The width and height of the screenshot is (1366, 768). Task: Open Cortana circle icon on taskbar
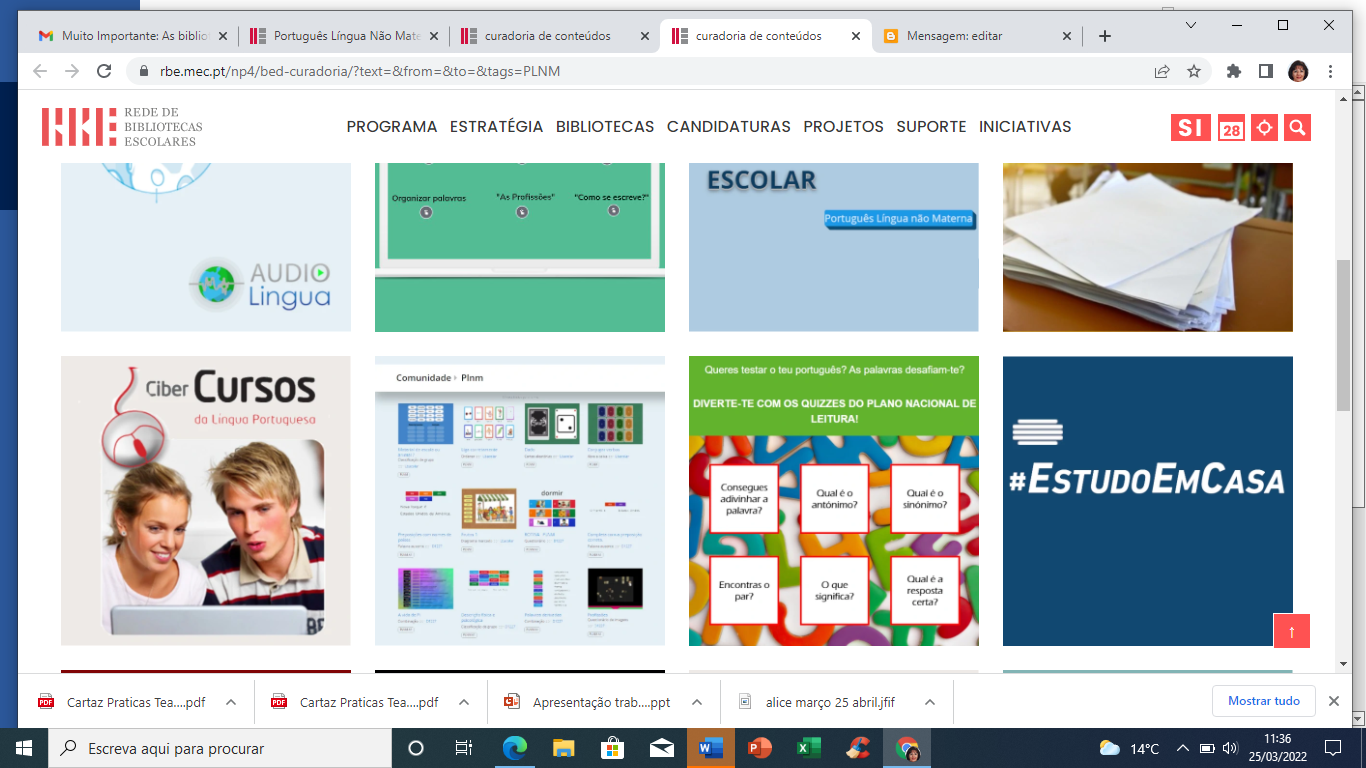click(416, 748)
